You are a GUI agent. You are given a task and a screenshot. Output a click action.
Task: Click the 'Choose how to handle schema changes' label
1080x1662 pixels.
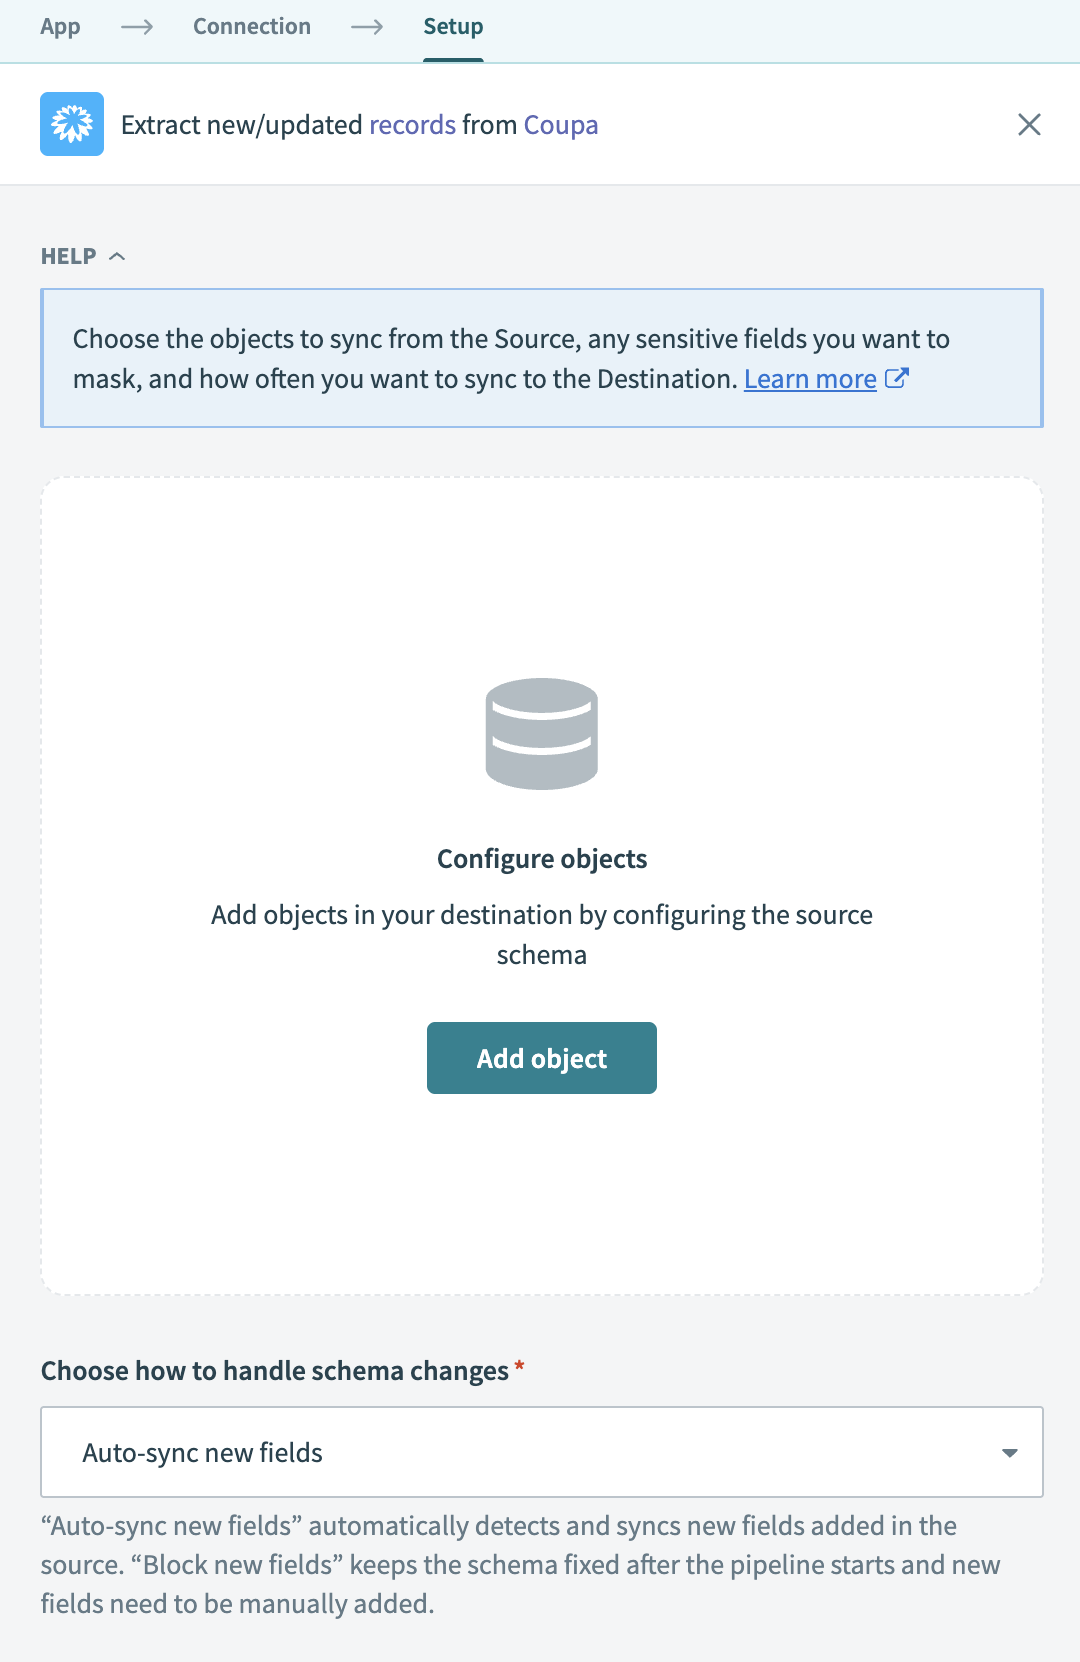tap(275, 1371)
